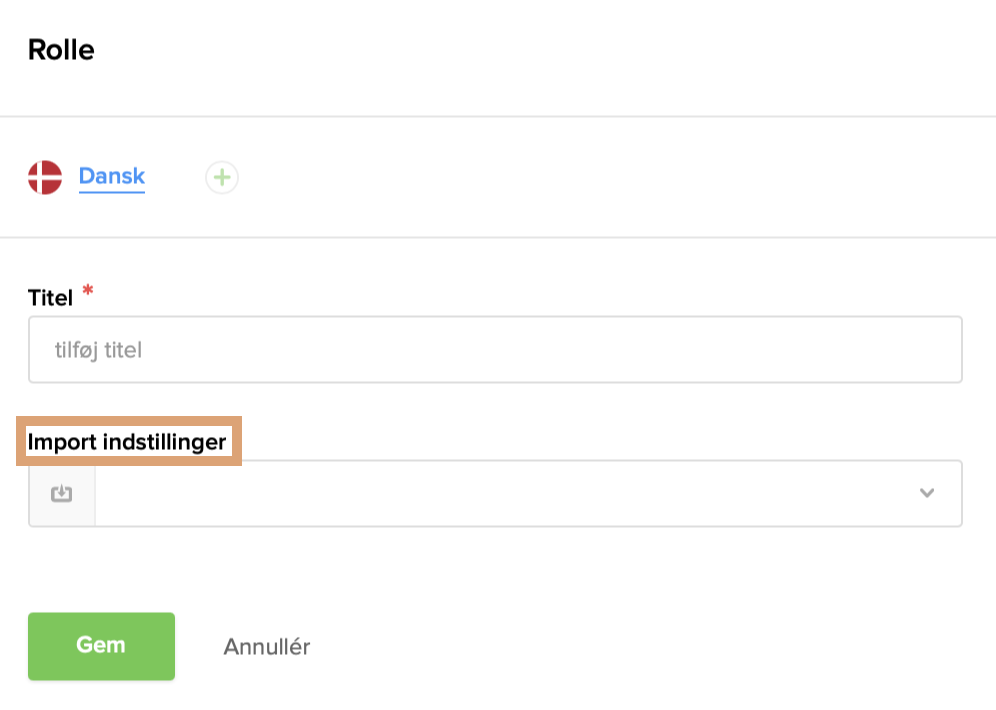Screen dimensions: 996x710
Task: Click the import icon beside the dropdown
Action: coord(62,493)
